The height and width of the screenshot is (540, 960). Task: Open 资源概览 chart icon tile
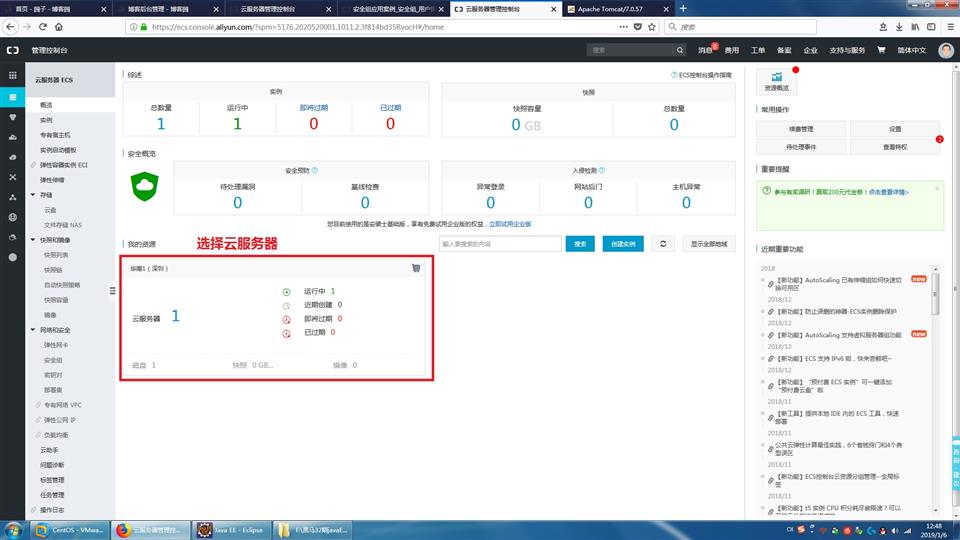(776, 81)
